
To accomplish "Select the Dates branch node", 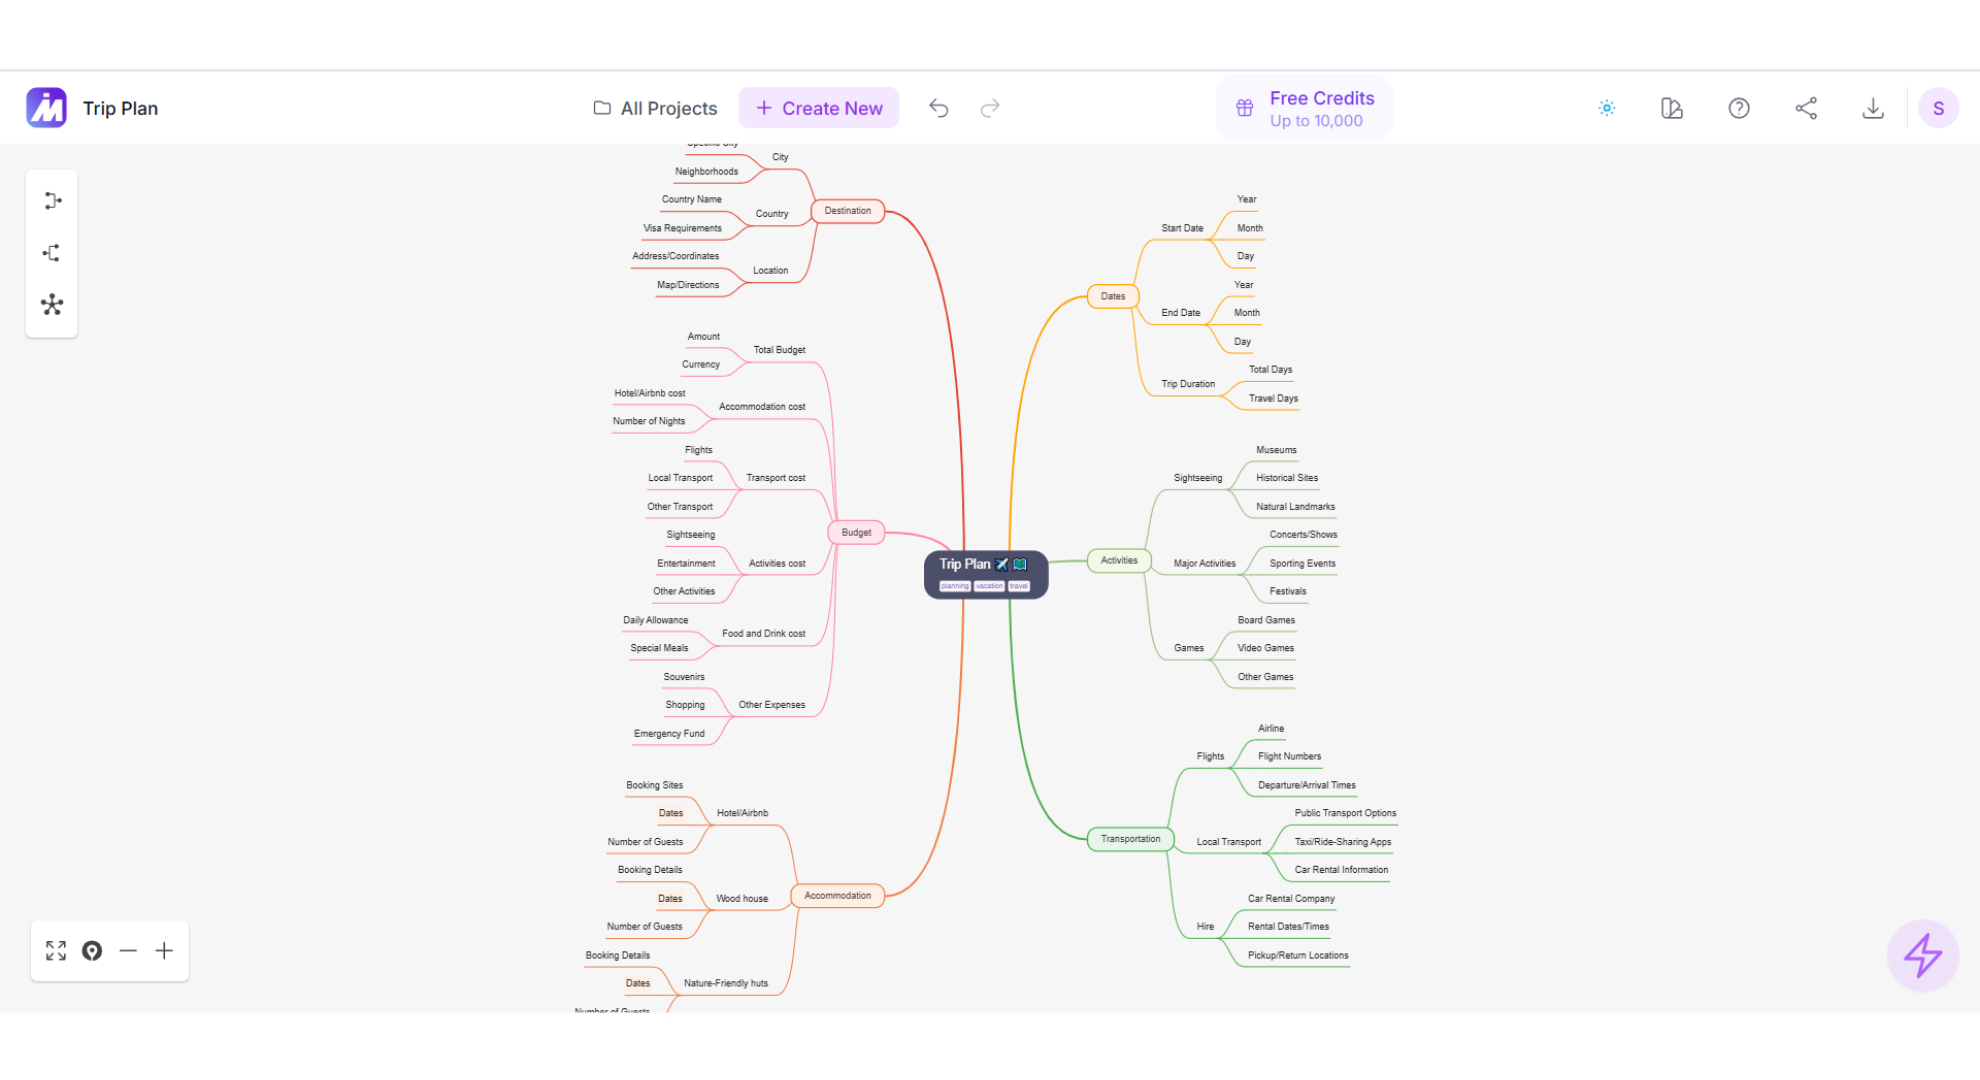I will pyautogui.click(x=1113, y=296).
